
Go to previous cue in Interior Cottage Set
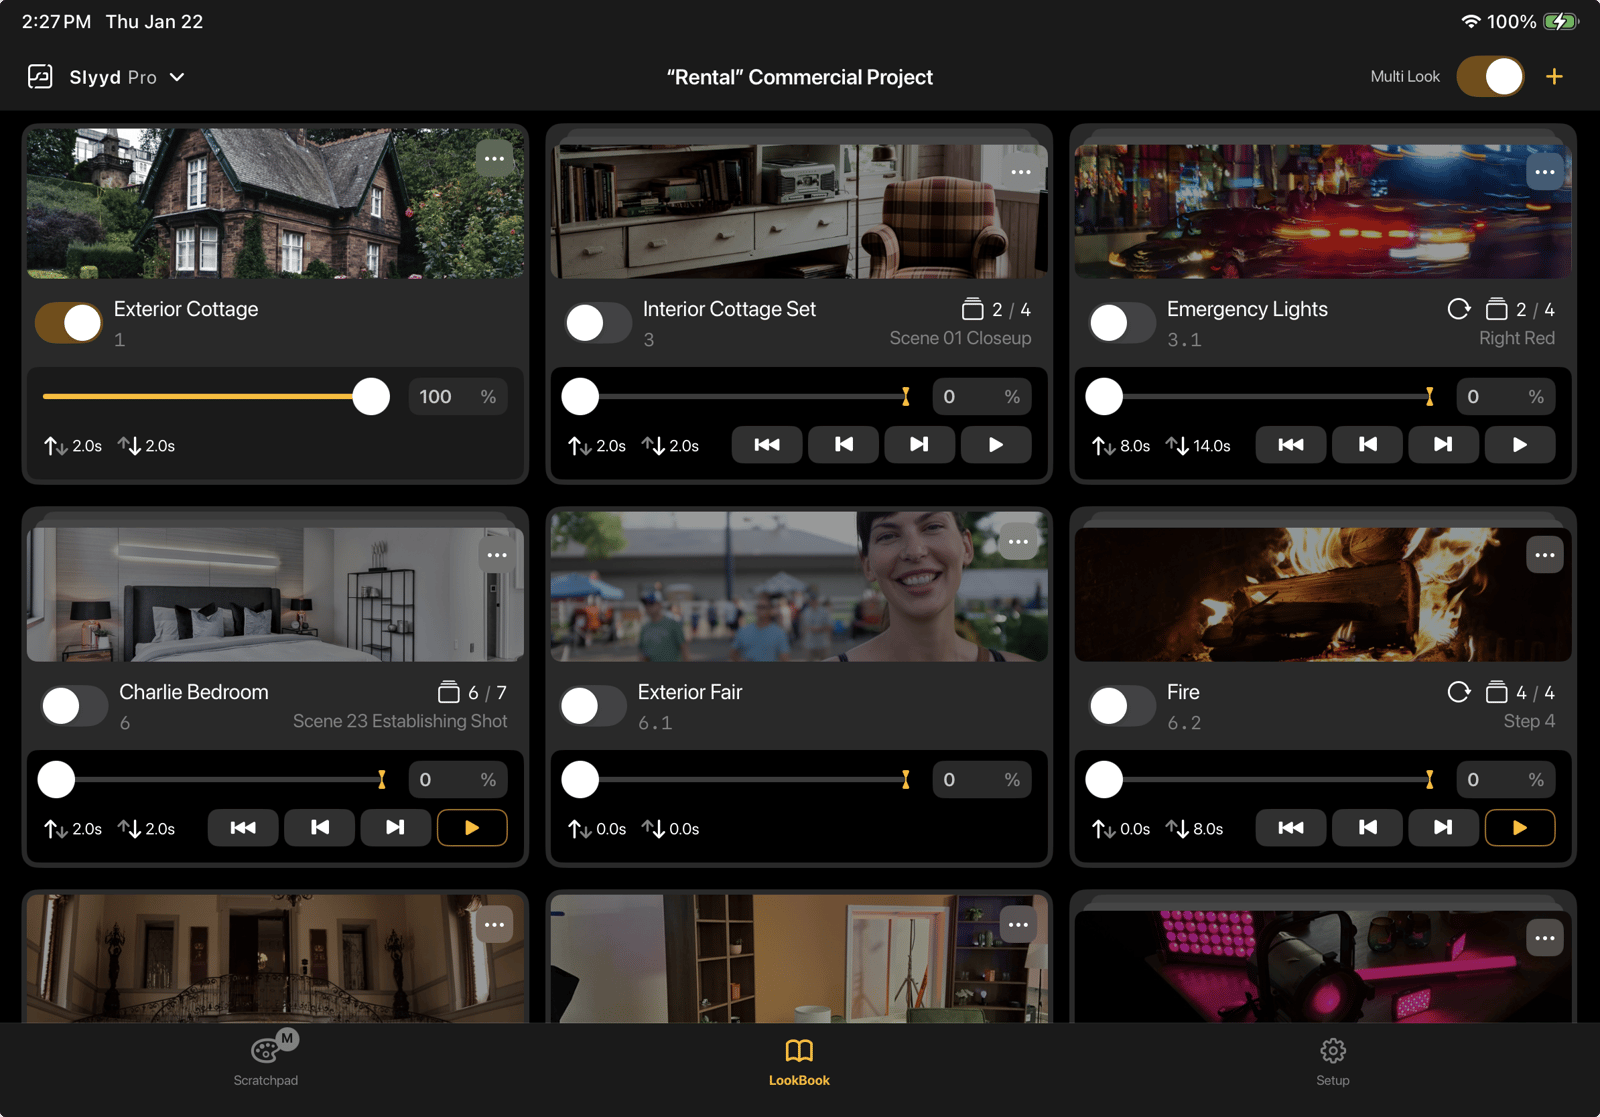[x=843, y=445]
